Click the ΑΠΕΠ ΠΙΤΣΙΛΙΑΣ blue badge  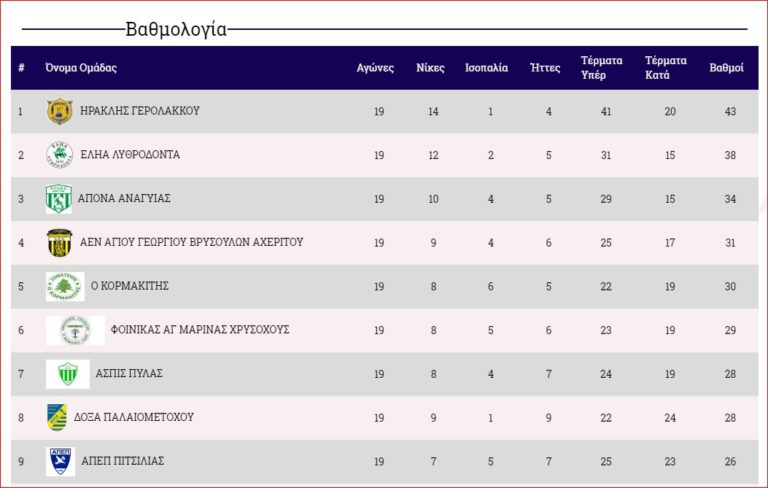coord(60,461)
